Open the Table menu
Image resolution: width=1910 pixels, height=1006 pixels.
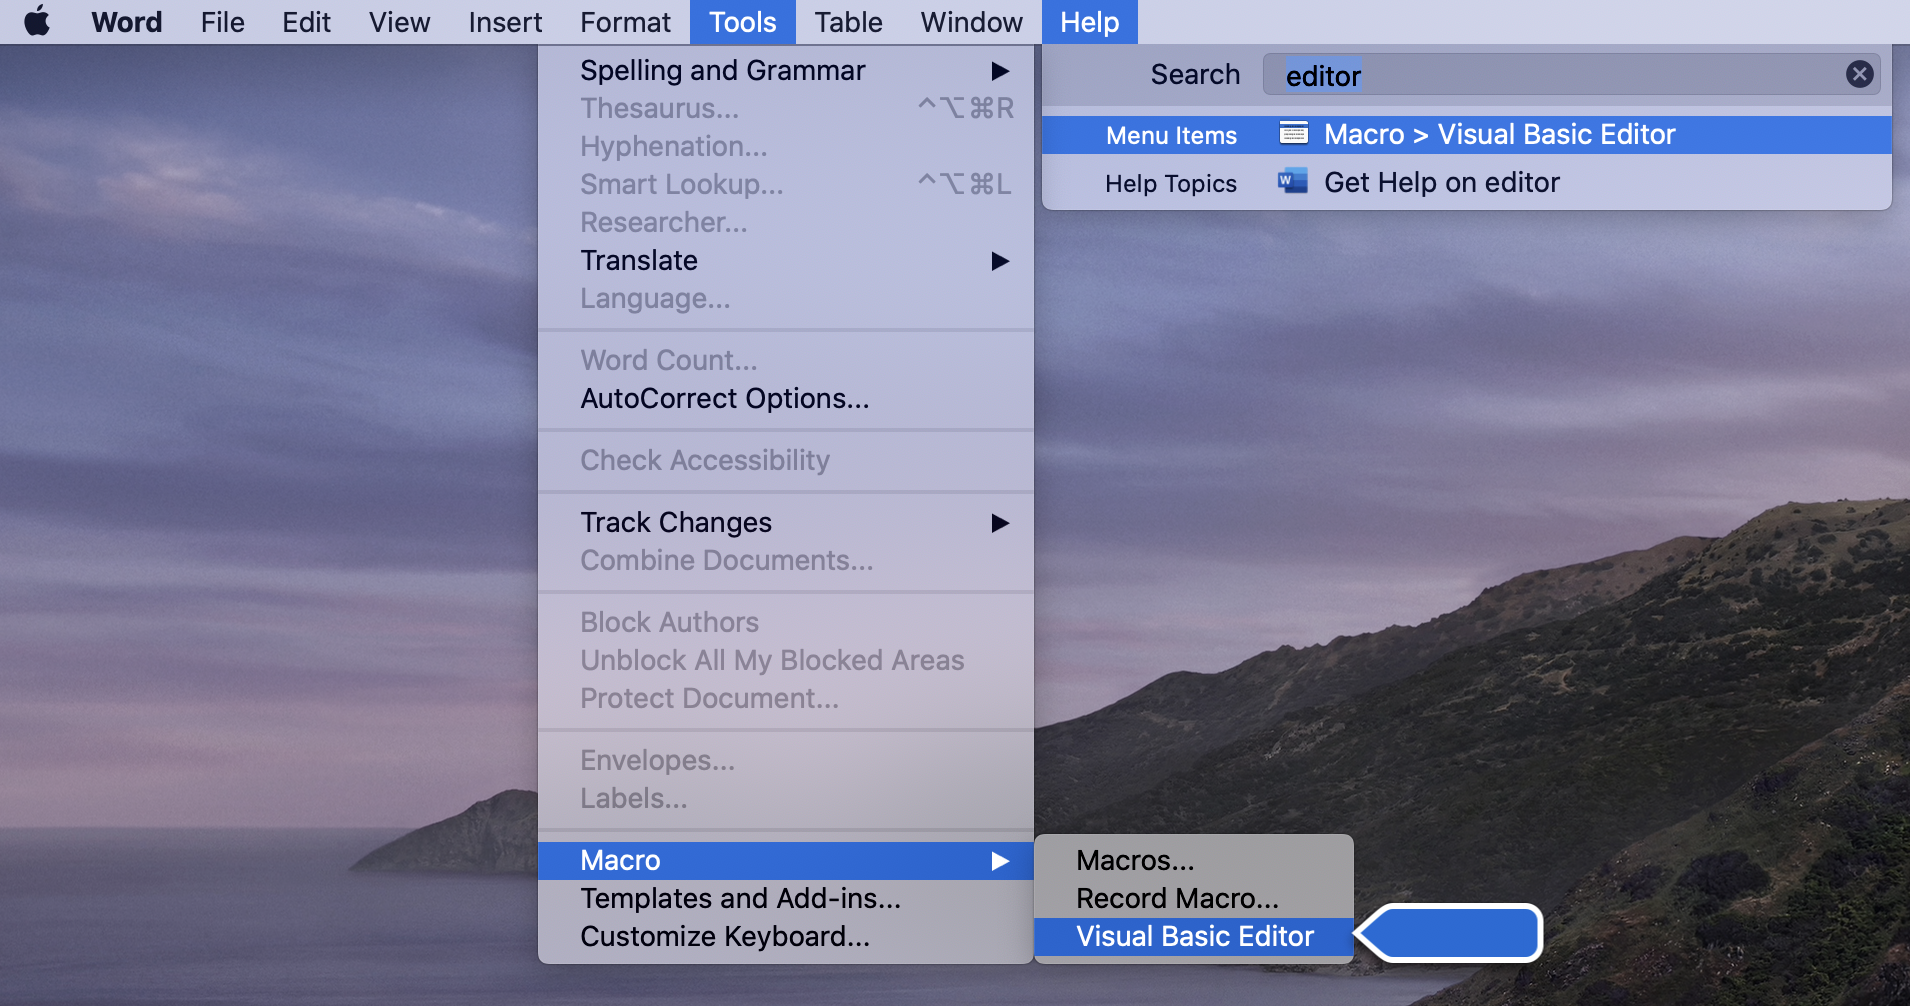(848, 22)
